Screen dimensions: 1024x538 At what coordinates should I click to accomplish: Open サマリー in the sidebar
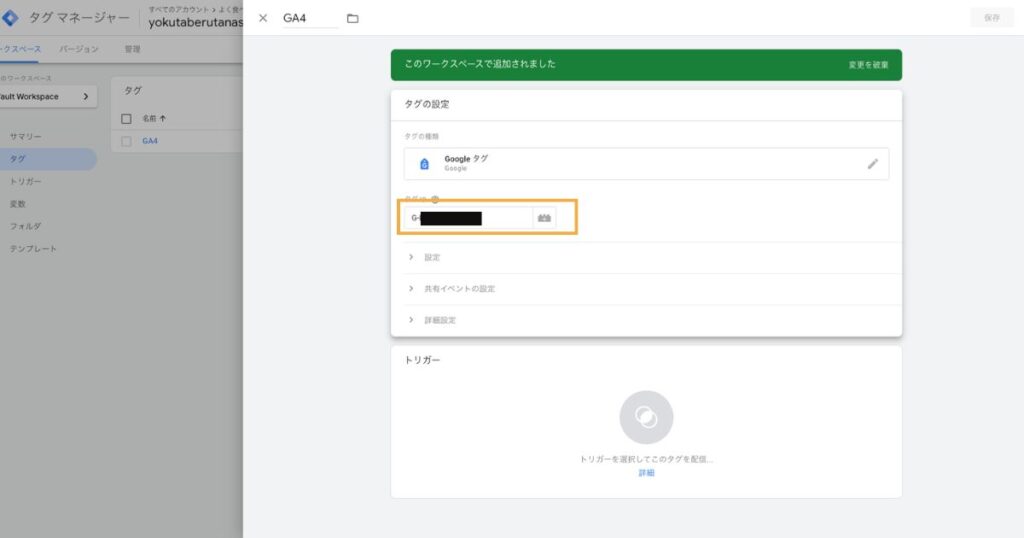point(25,136)
